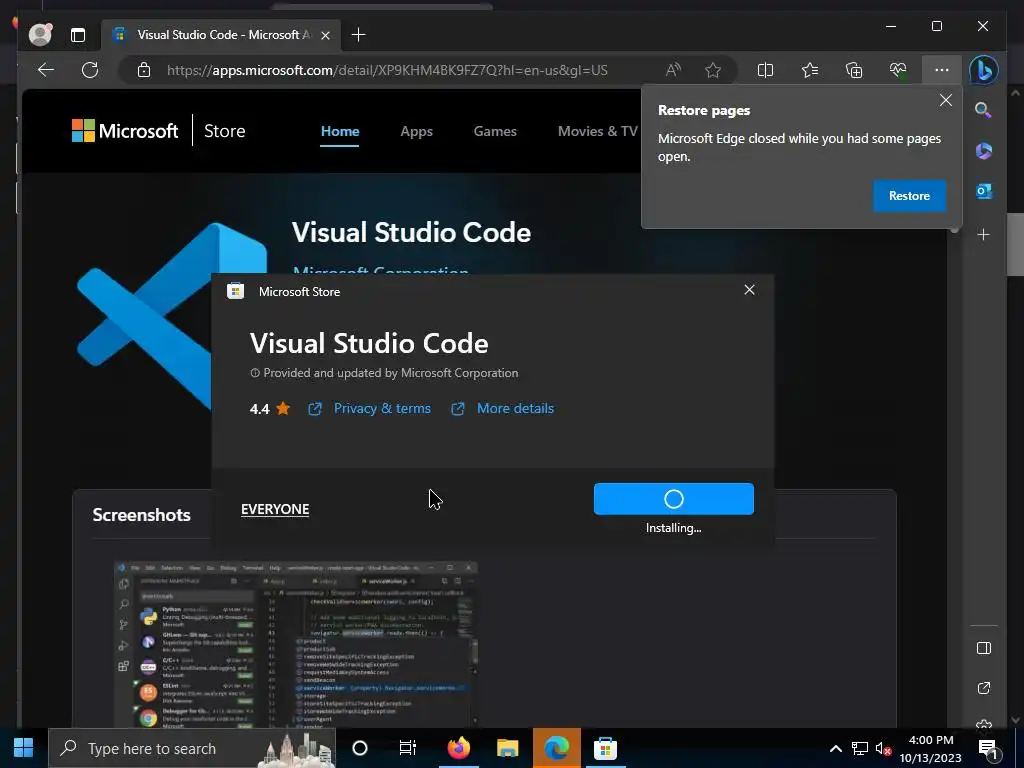Open Cortana circle on taskbar
This screenshot has height=768, width=1024.
click(x=360, y=748)
